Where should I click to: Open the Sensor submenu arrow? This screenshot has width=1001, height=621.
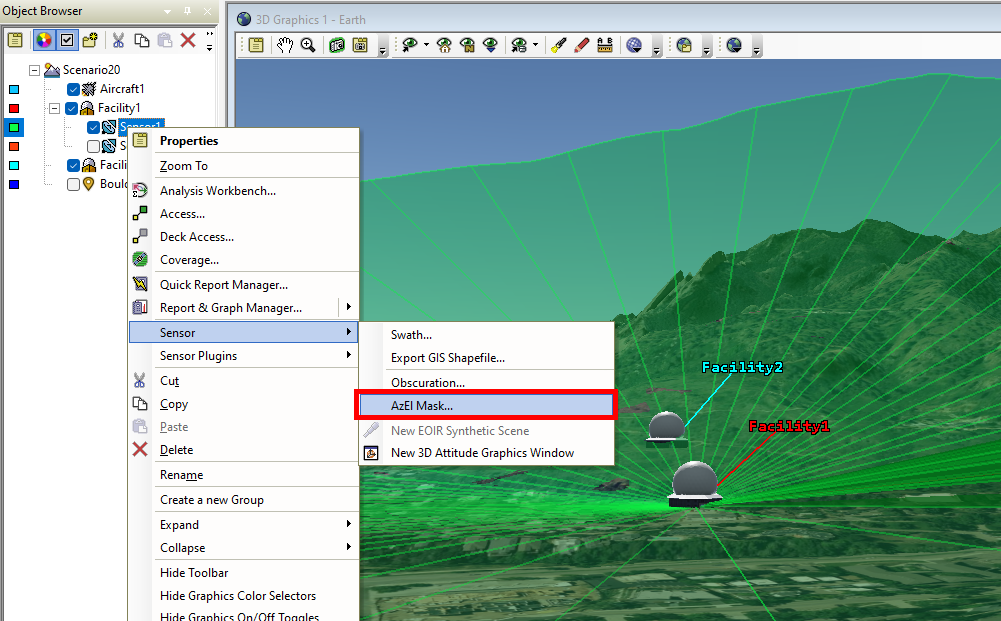pyautogui.click(x=350, y=331)
